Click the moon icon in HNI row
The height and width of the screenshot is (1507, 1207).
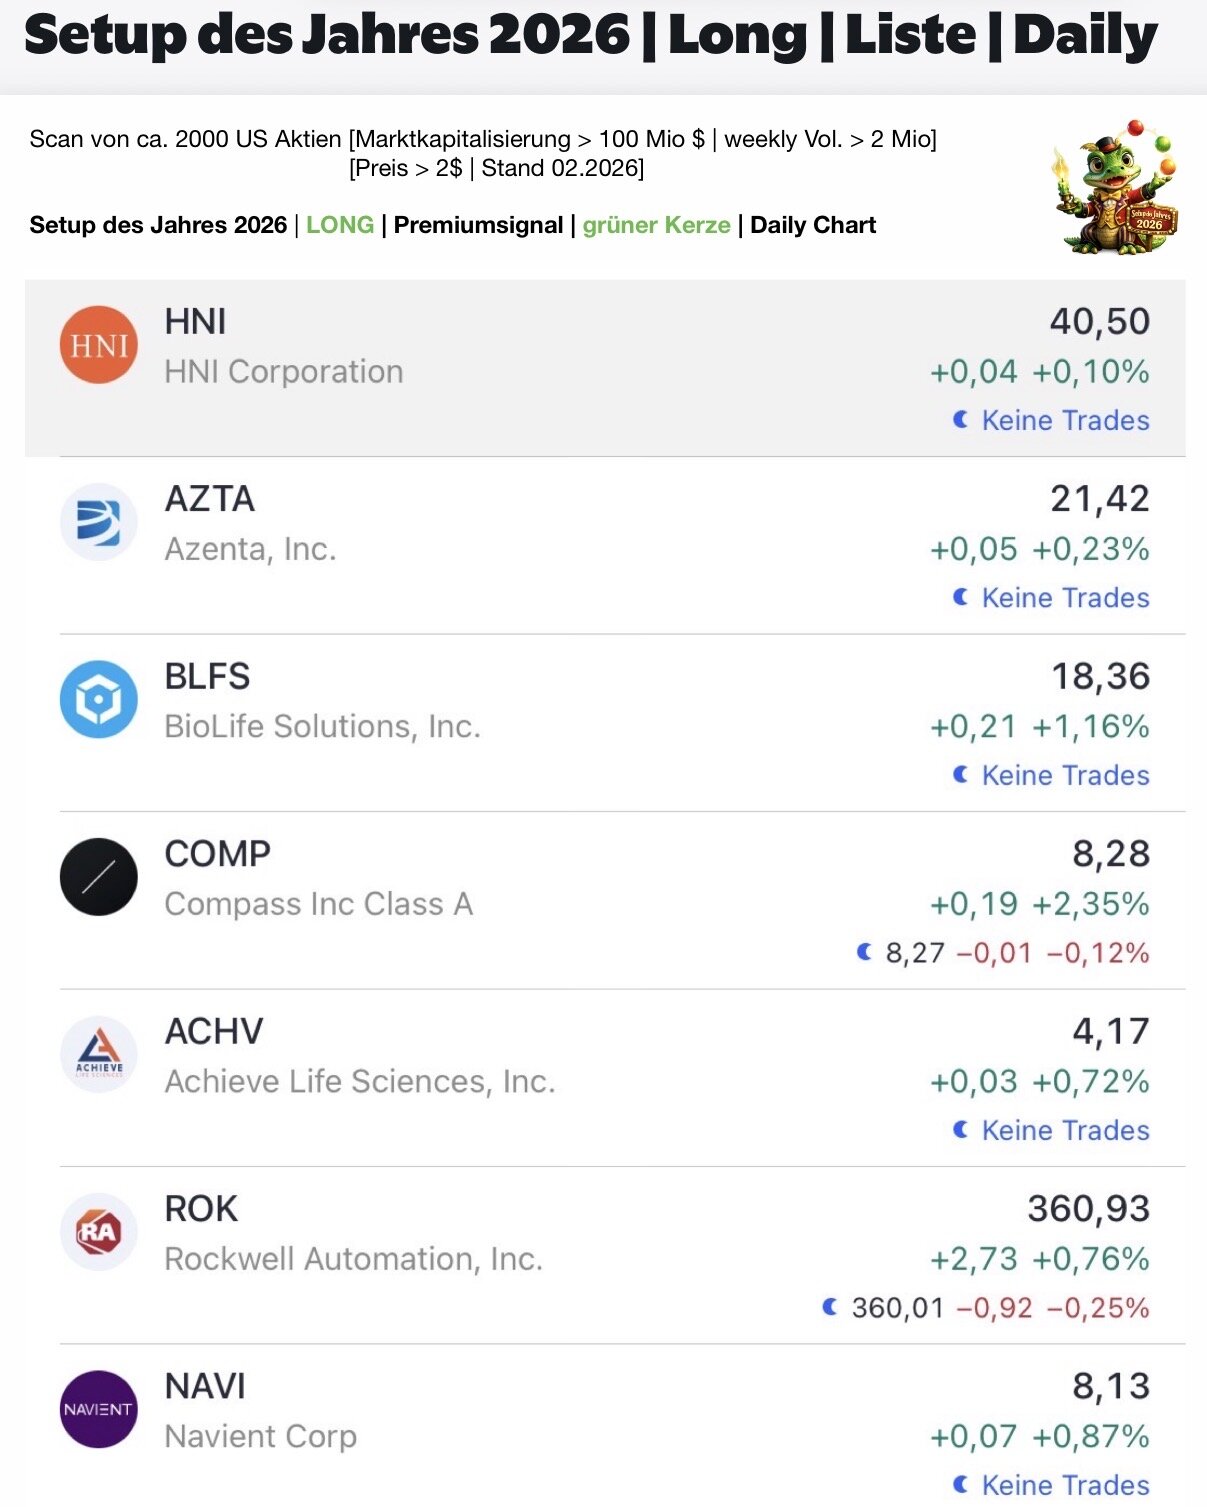(961, 420)
